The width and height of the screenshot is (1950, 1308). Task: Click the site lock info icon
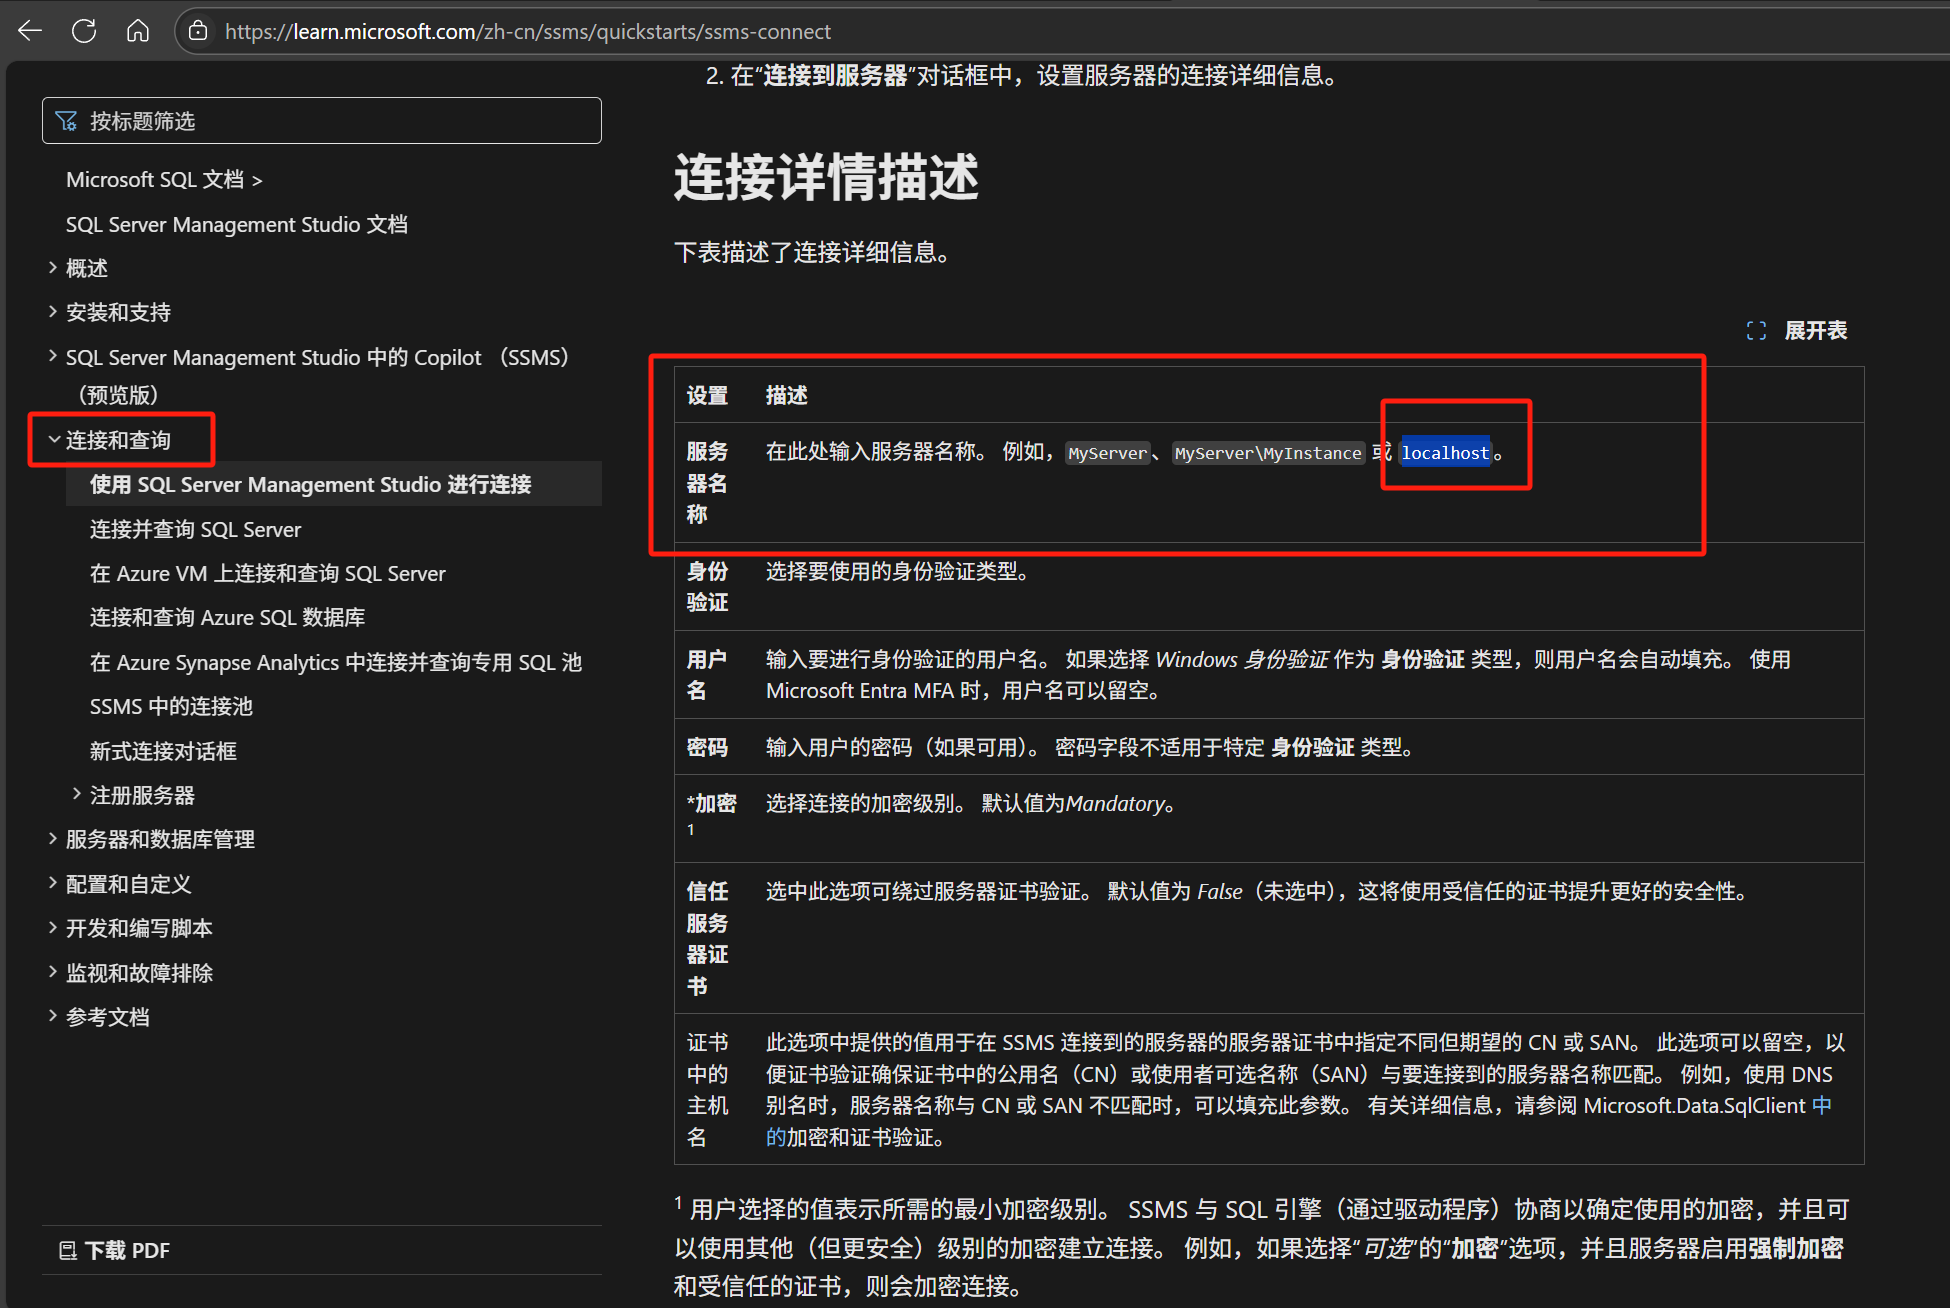pos(199,31)
